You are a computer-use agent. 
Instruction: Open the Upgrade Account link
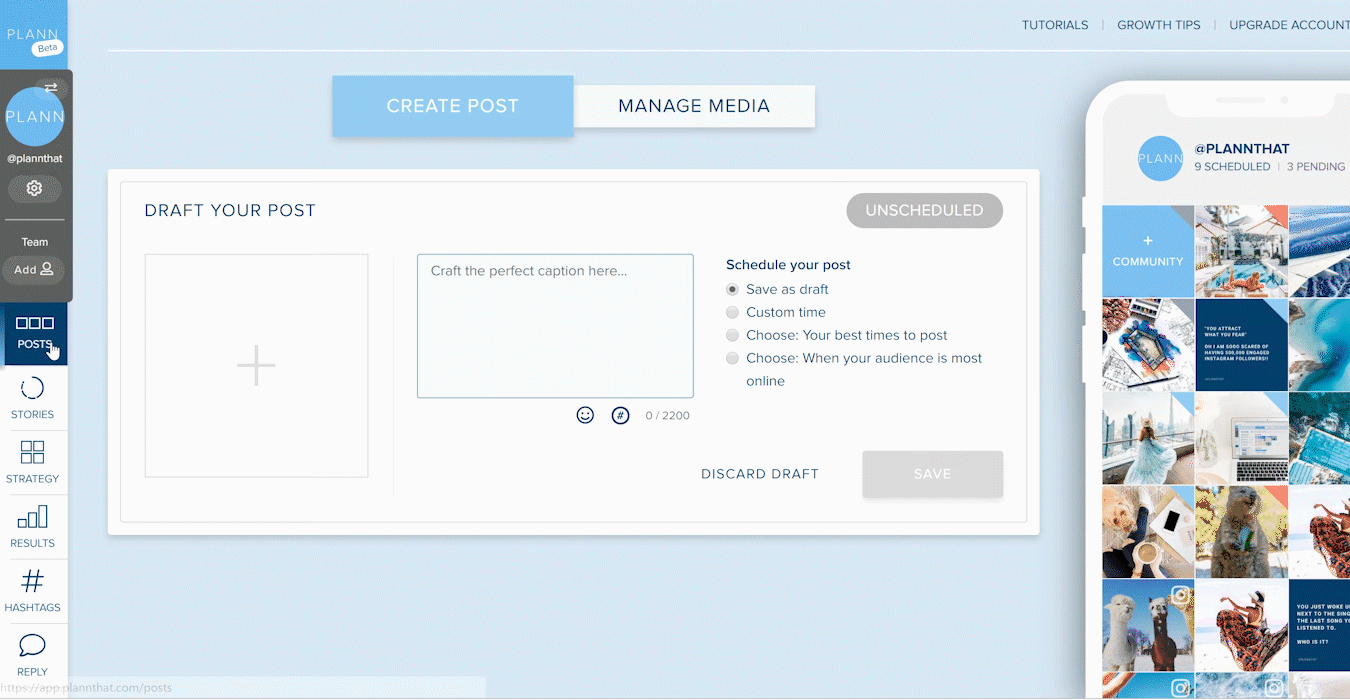pyautogui.click(x=1289, y=25)
